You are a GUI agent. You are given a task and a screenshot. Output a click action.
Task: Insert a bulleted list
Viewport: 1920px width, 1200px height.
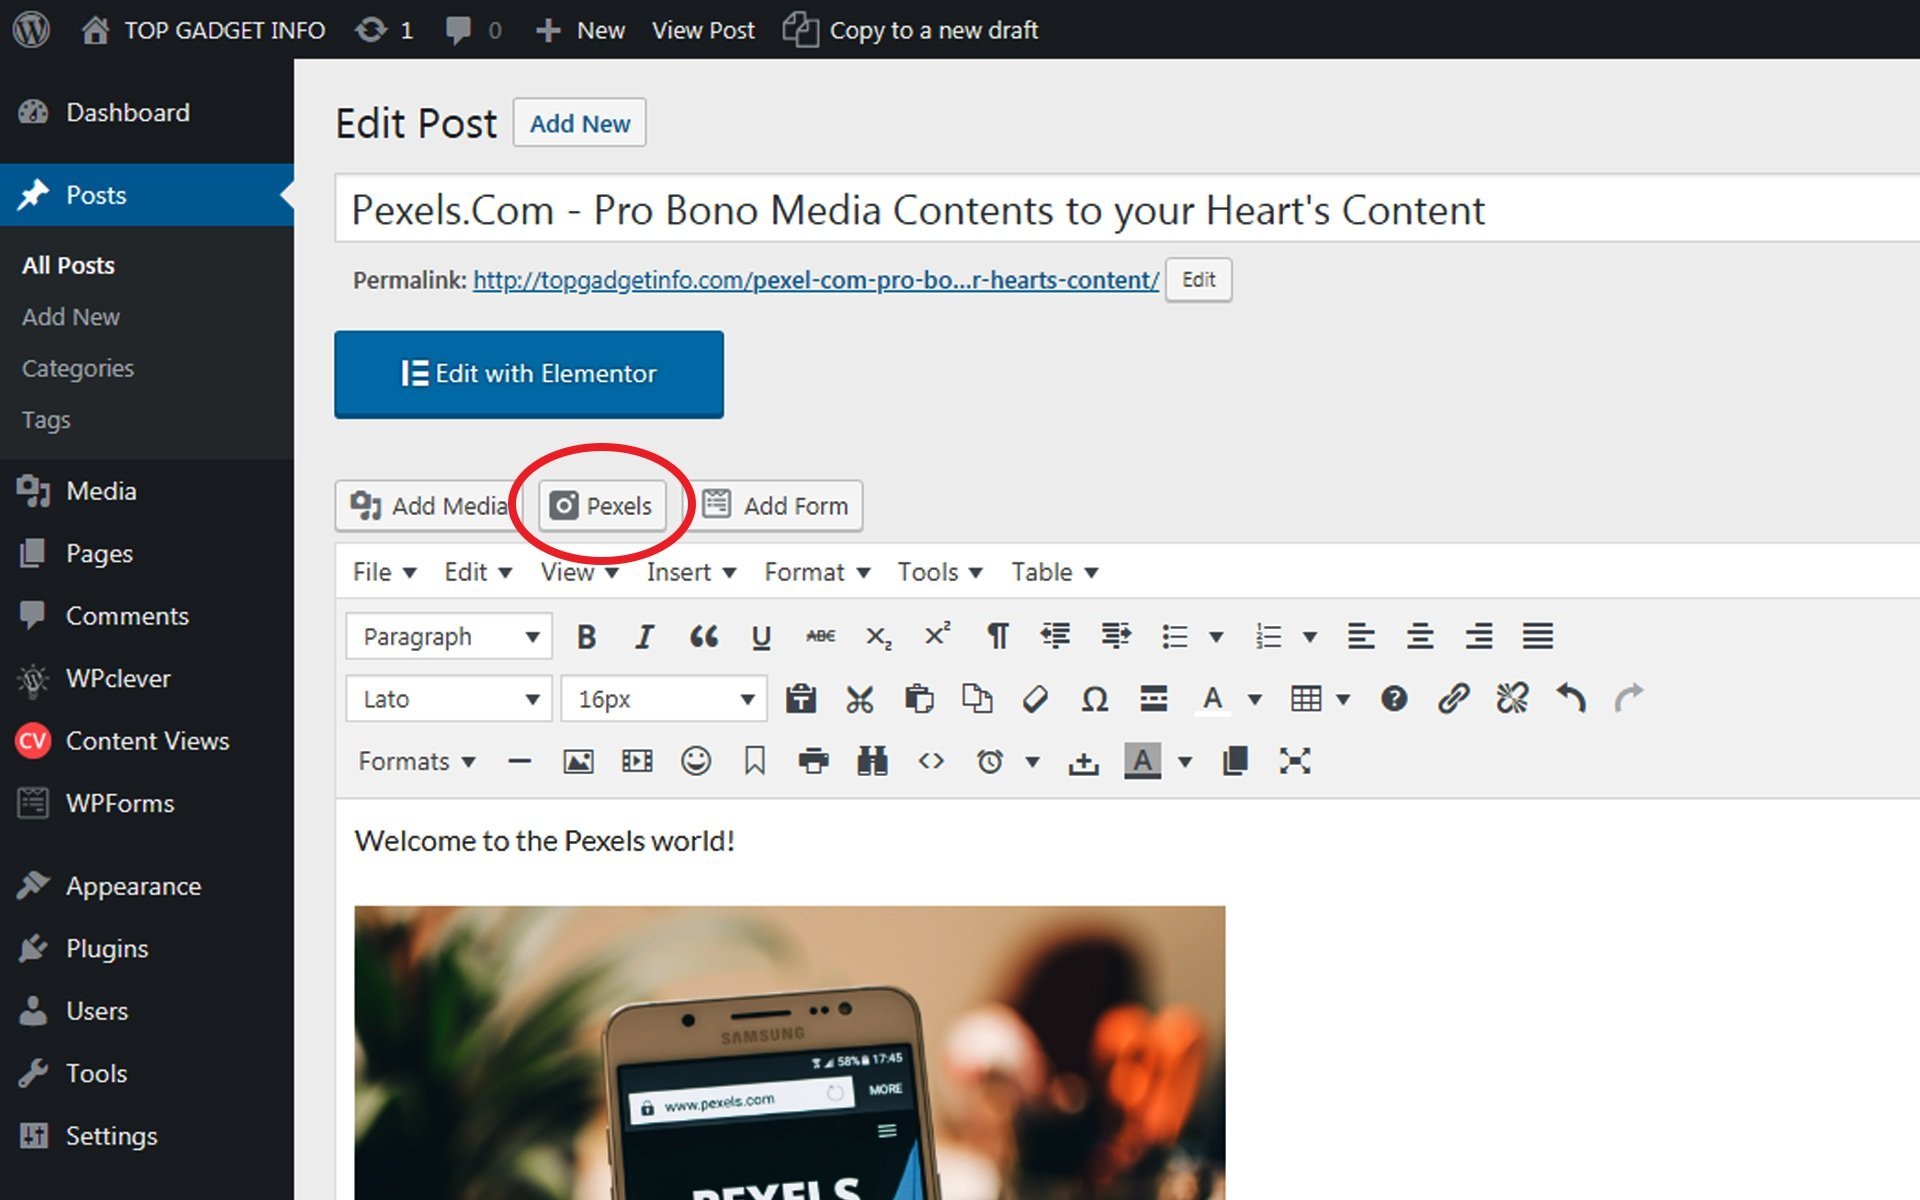click(1175, 636)
